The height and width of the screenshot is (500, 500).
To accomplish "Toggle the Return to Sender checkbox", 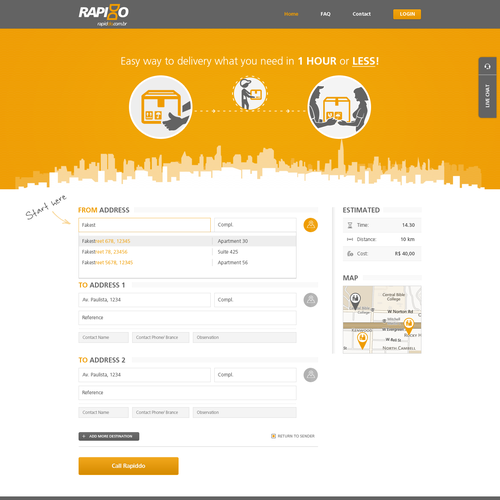I will [273, 436].
